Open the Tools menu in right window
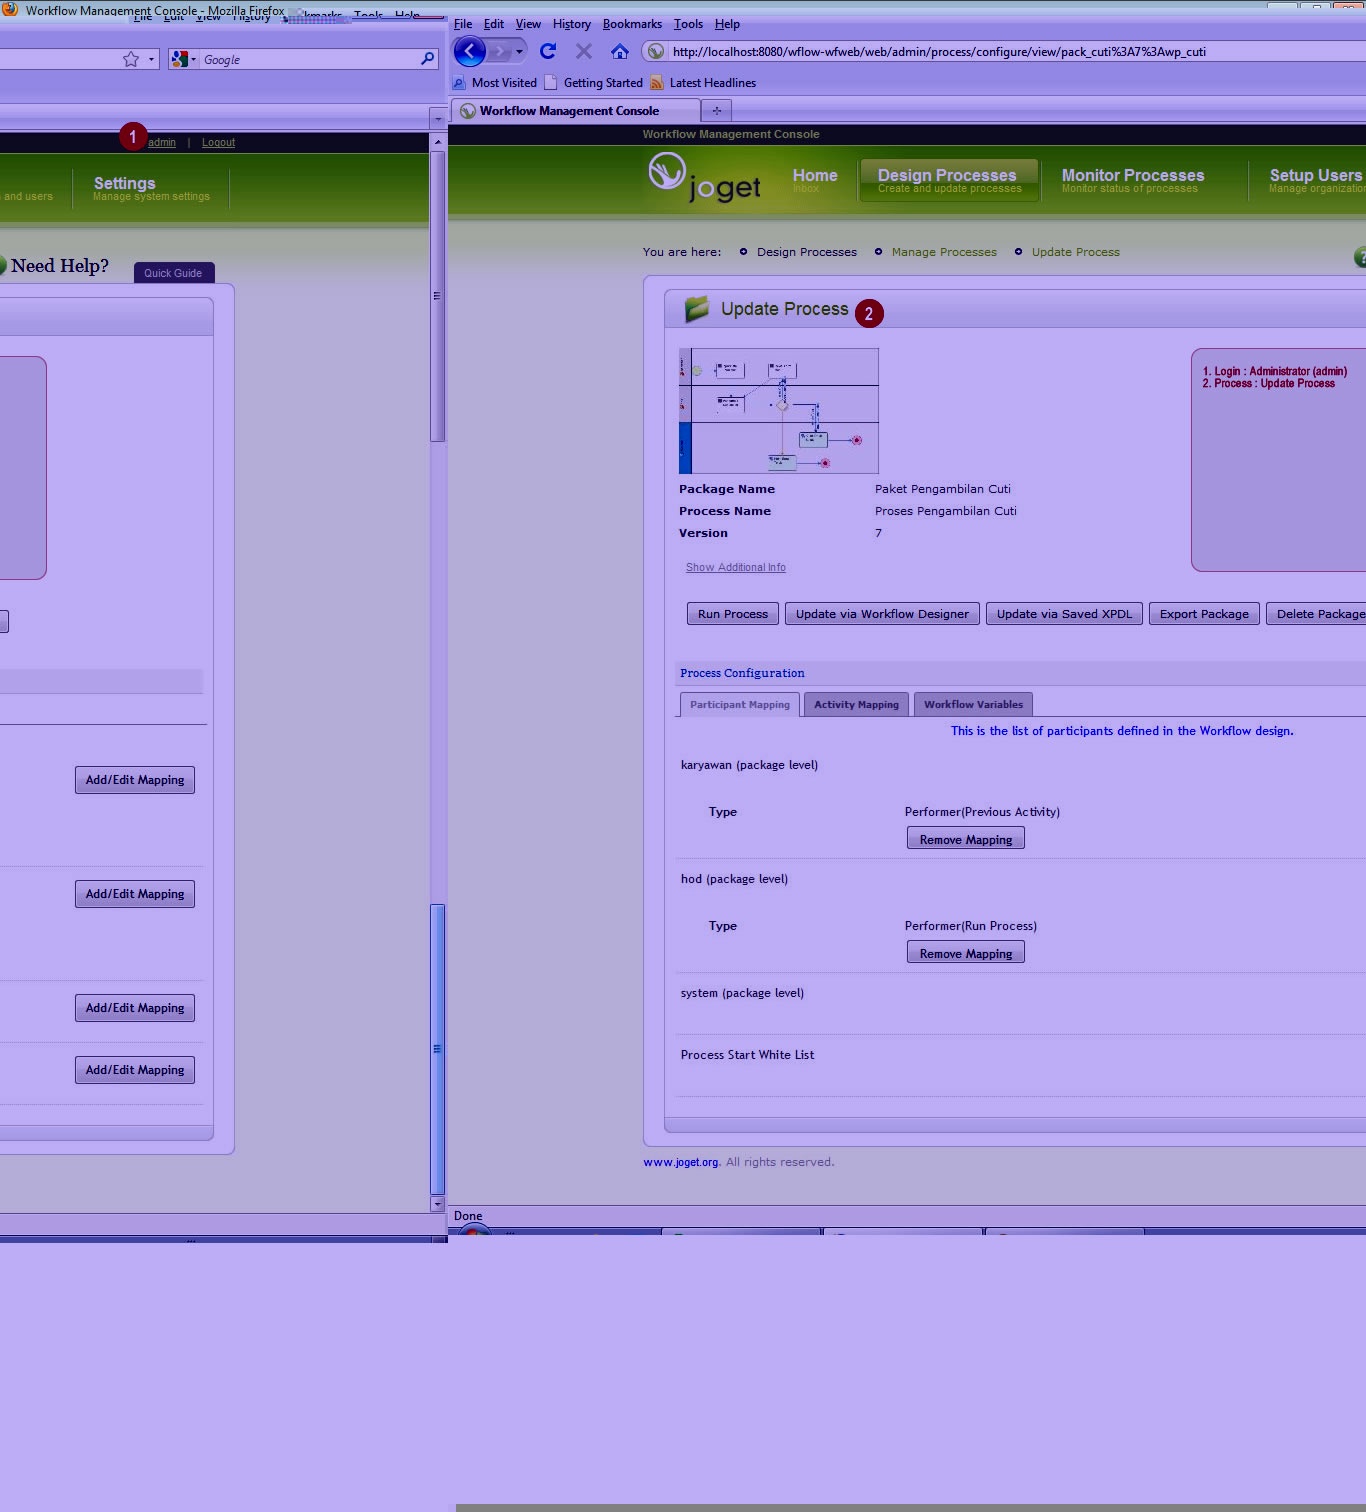The height and width of the screenshot is (1512, 1366). tap(688, 24)
